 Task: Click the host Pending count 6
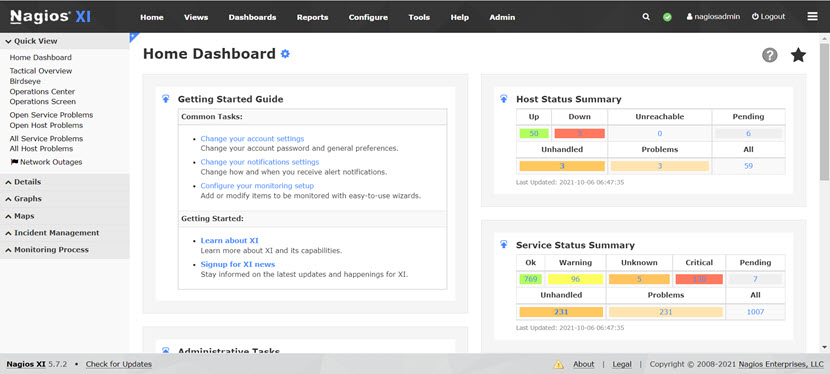click(748, 133)
